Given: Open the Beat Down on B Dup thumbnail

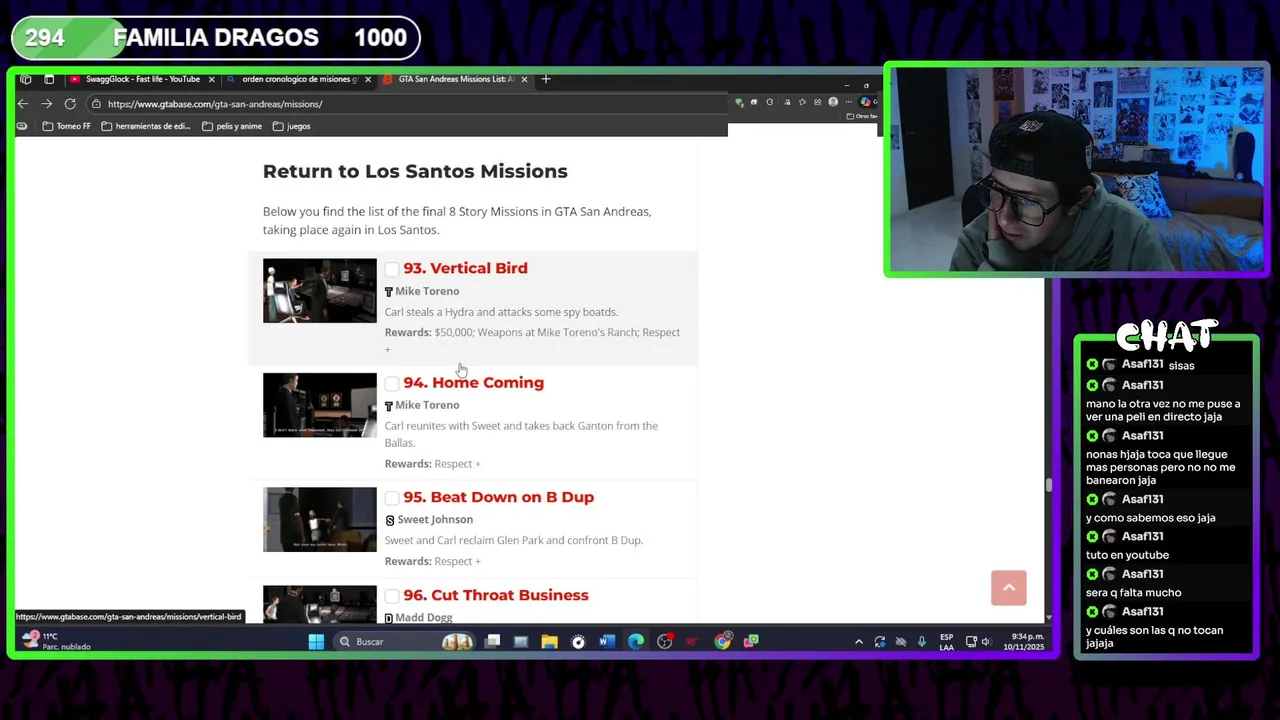Looking at the screenshot, I should [320, 519].
